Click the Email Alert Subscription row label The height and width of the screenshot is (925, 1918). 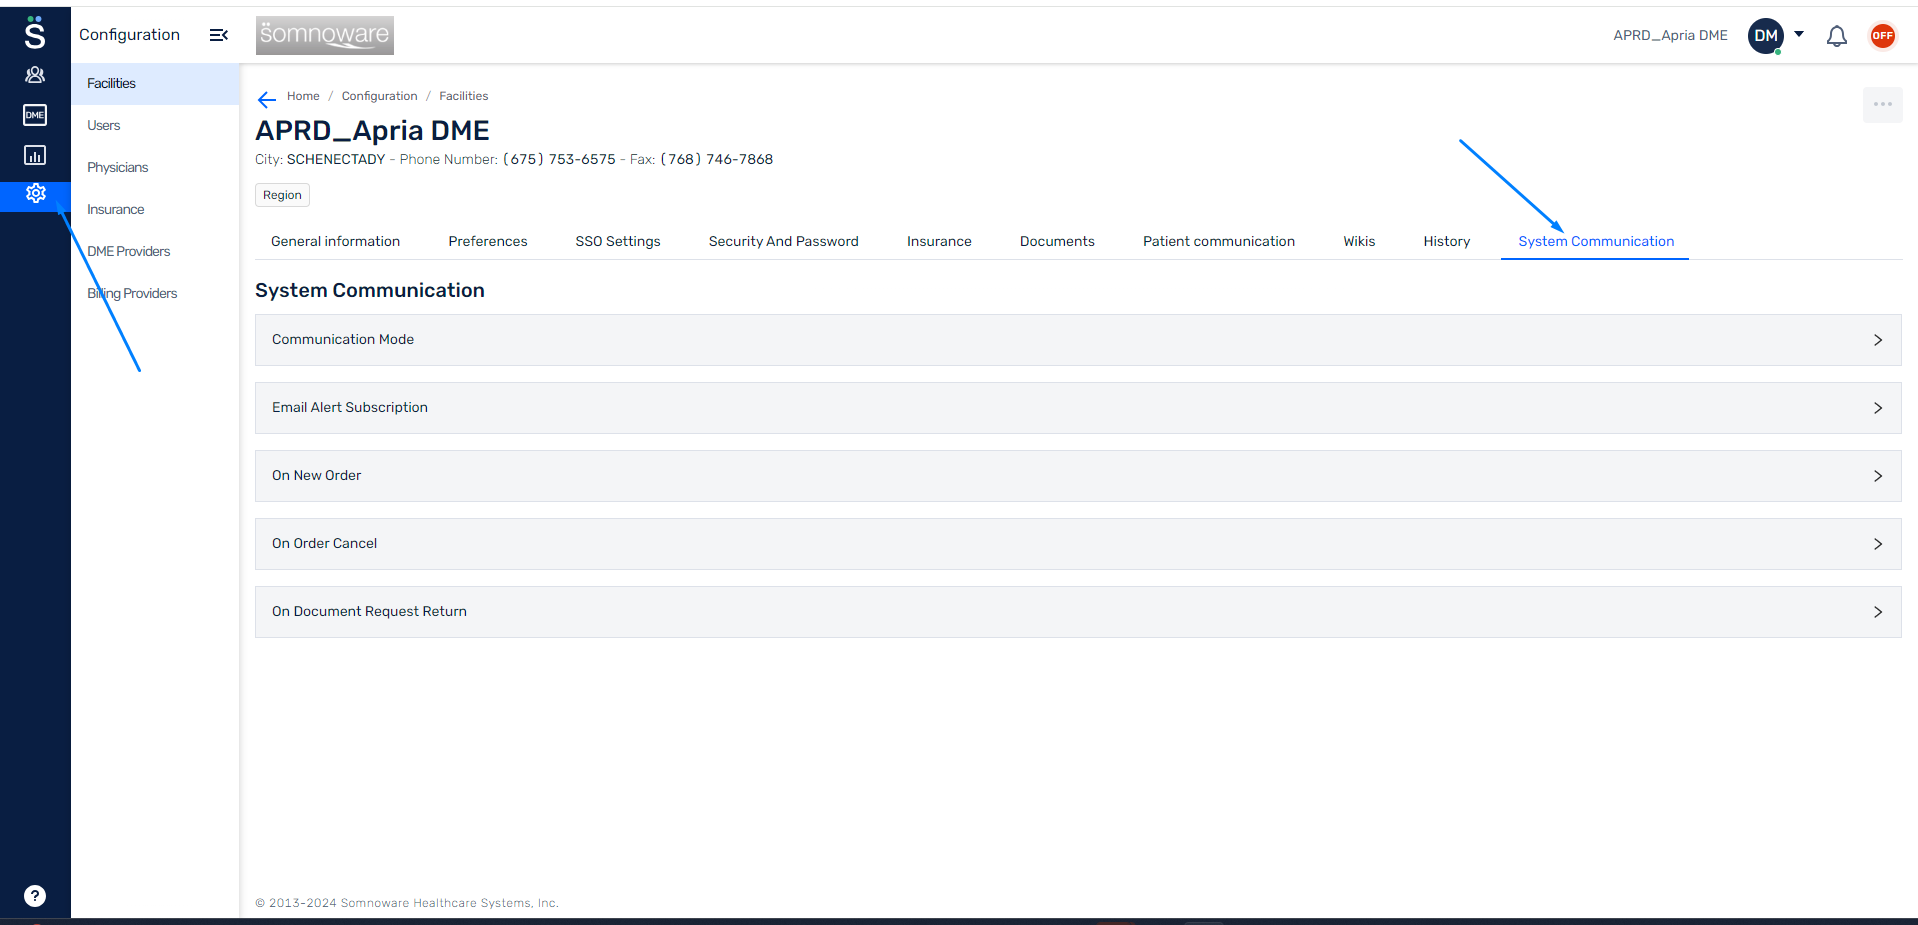[350, 408]
